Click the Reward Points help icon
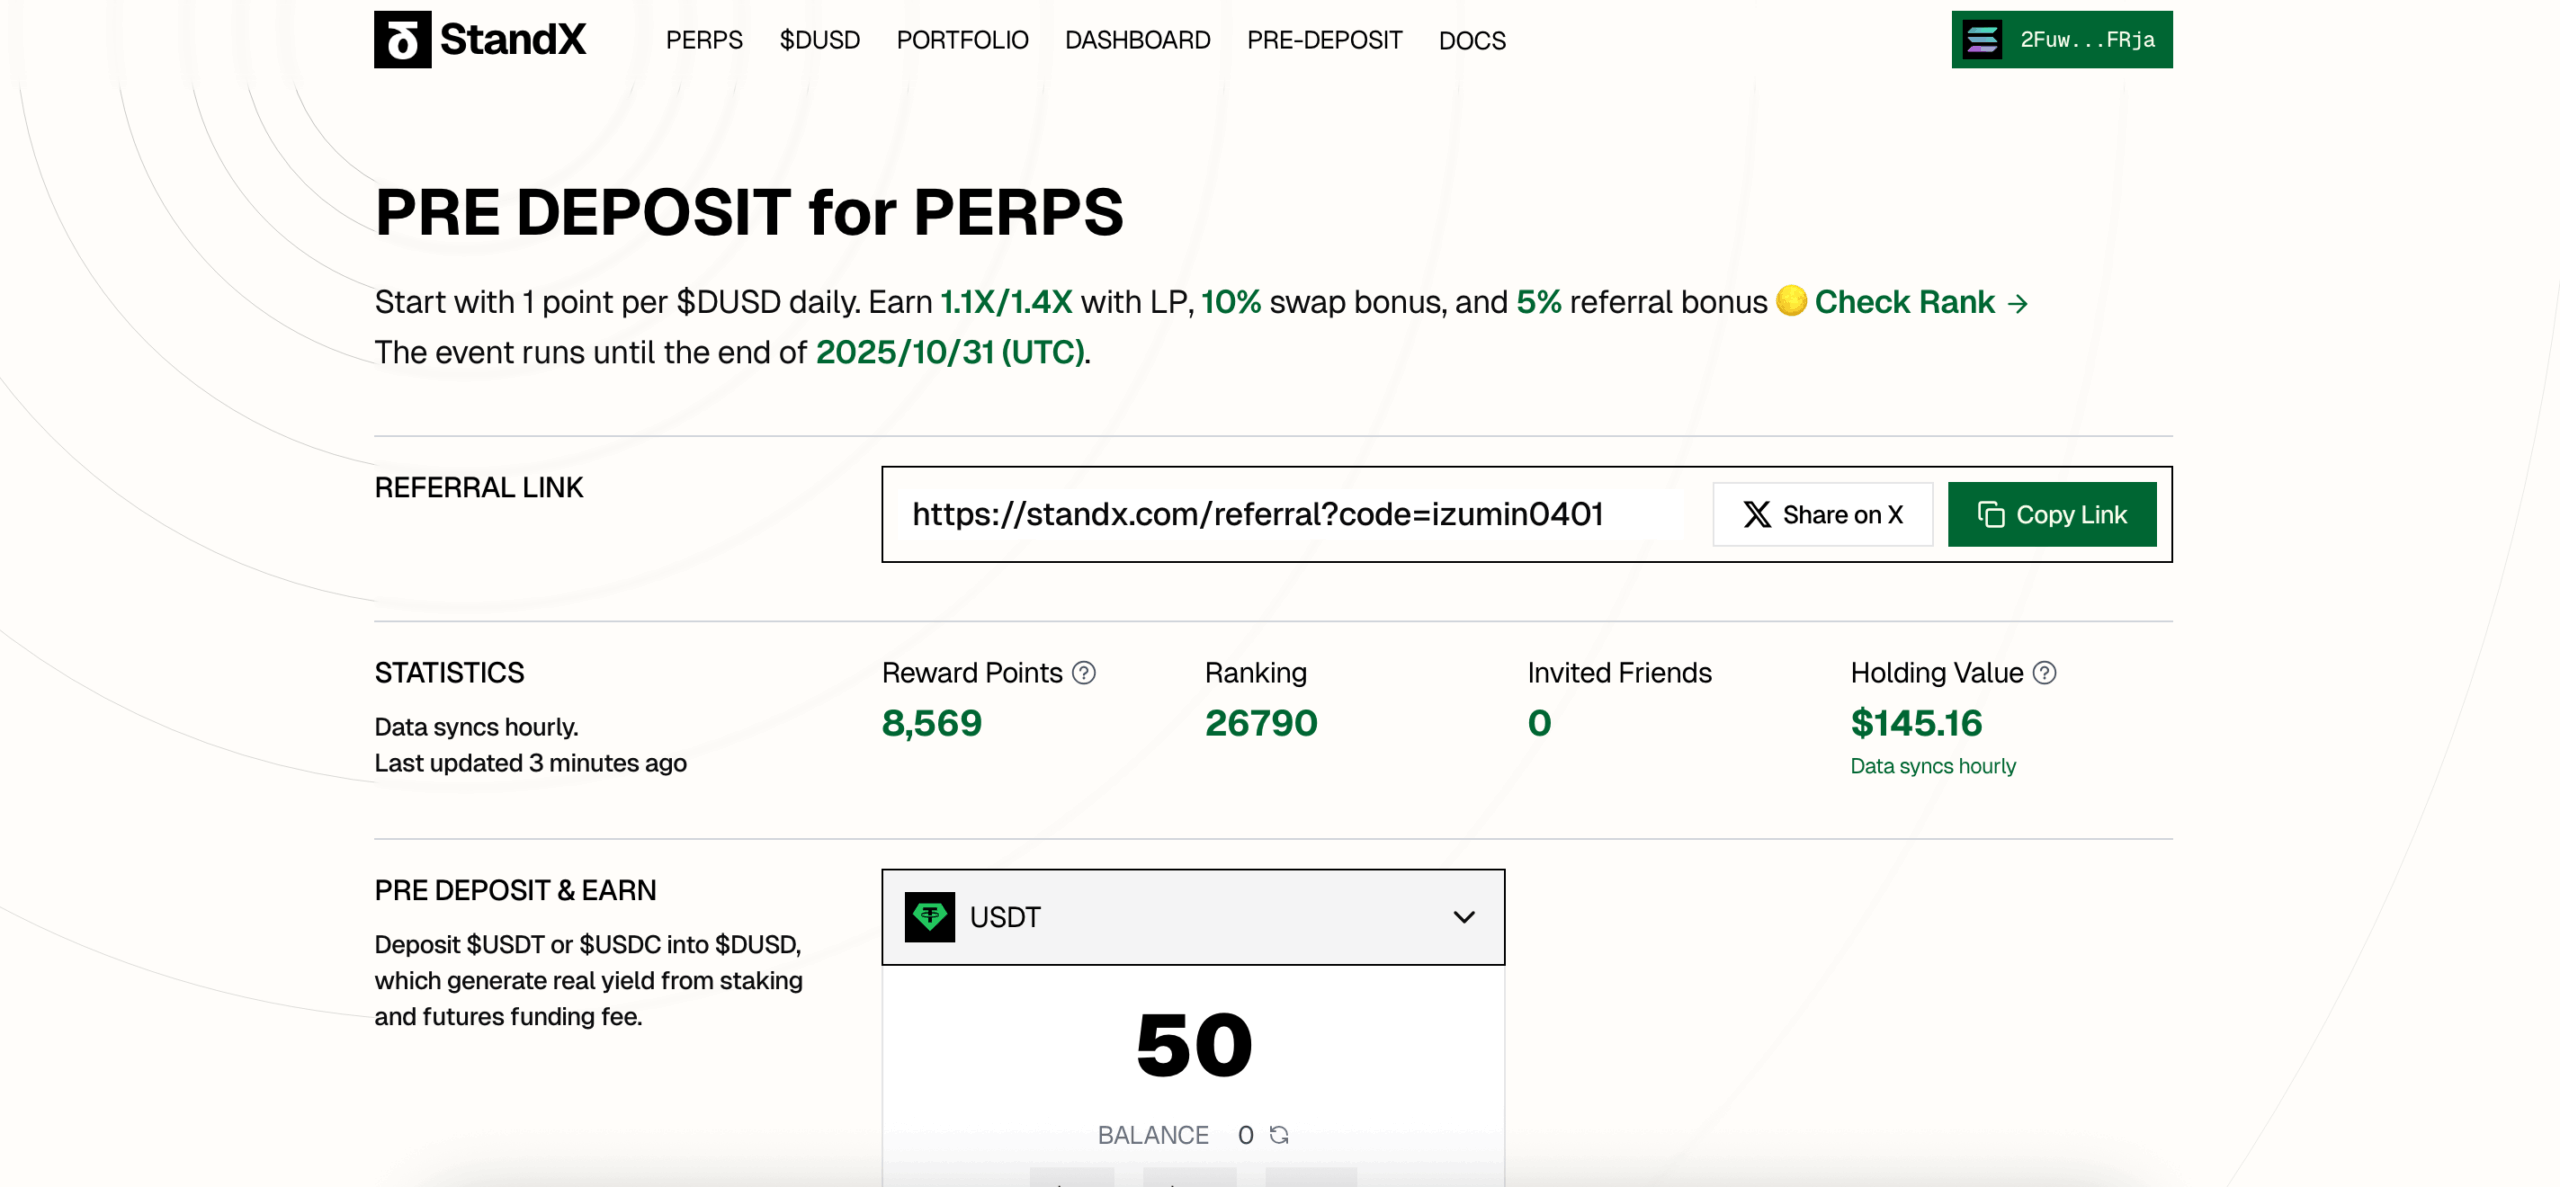 1084,673
